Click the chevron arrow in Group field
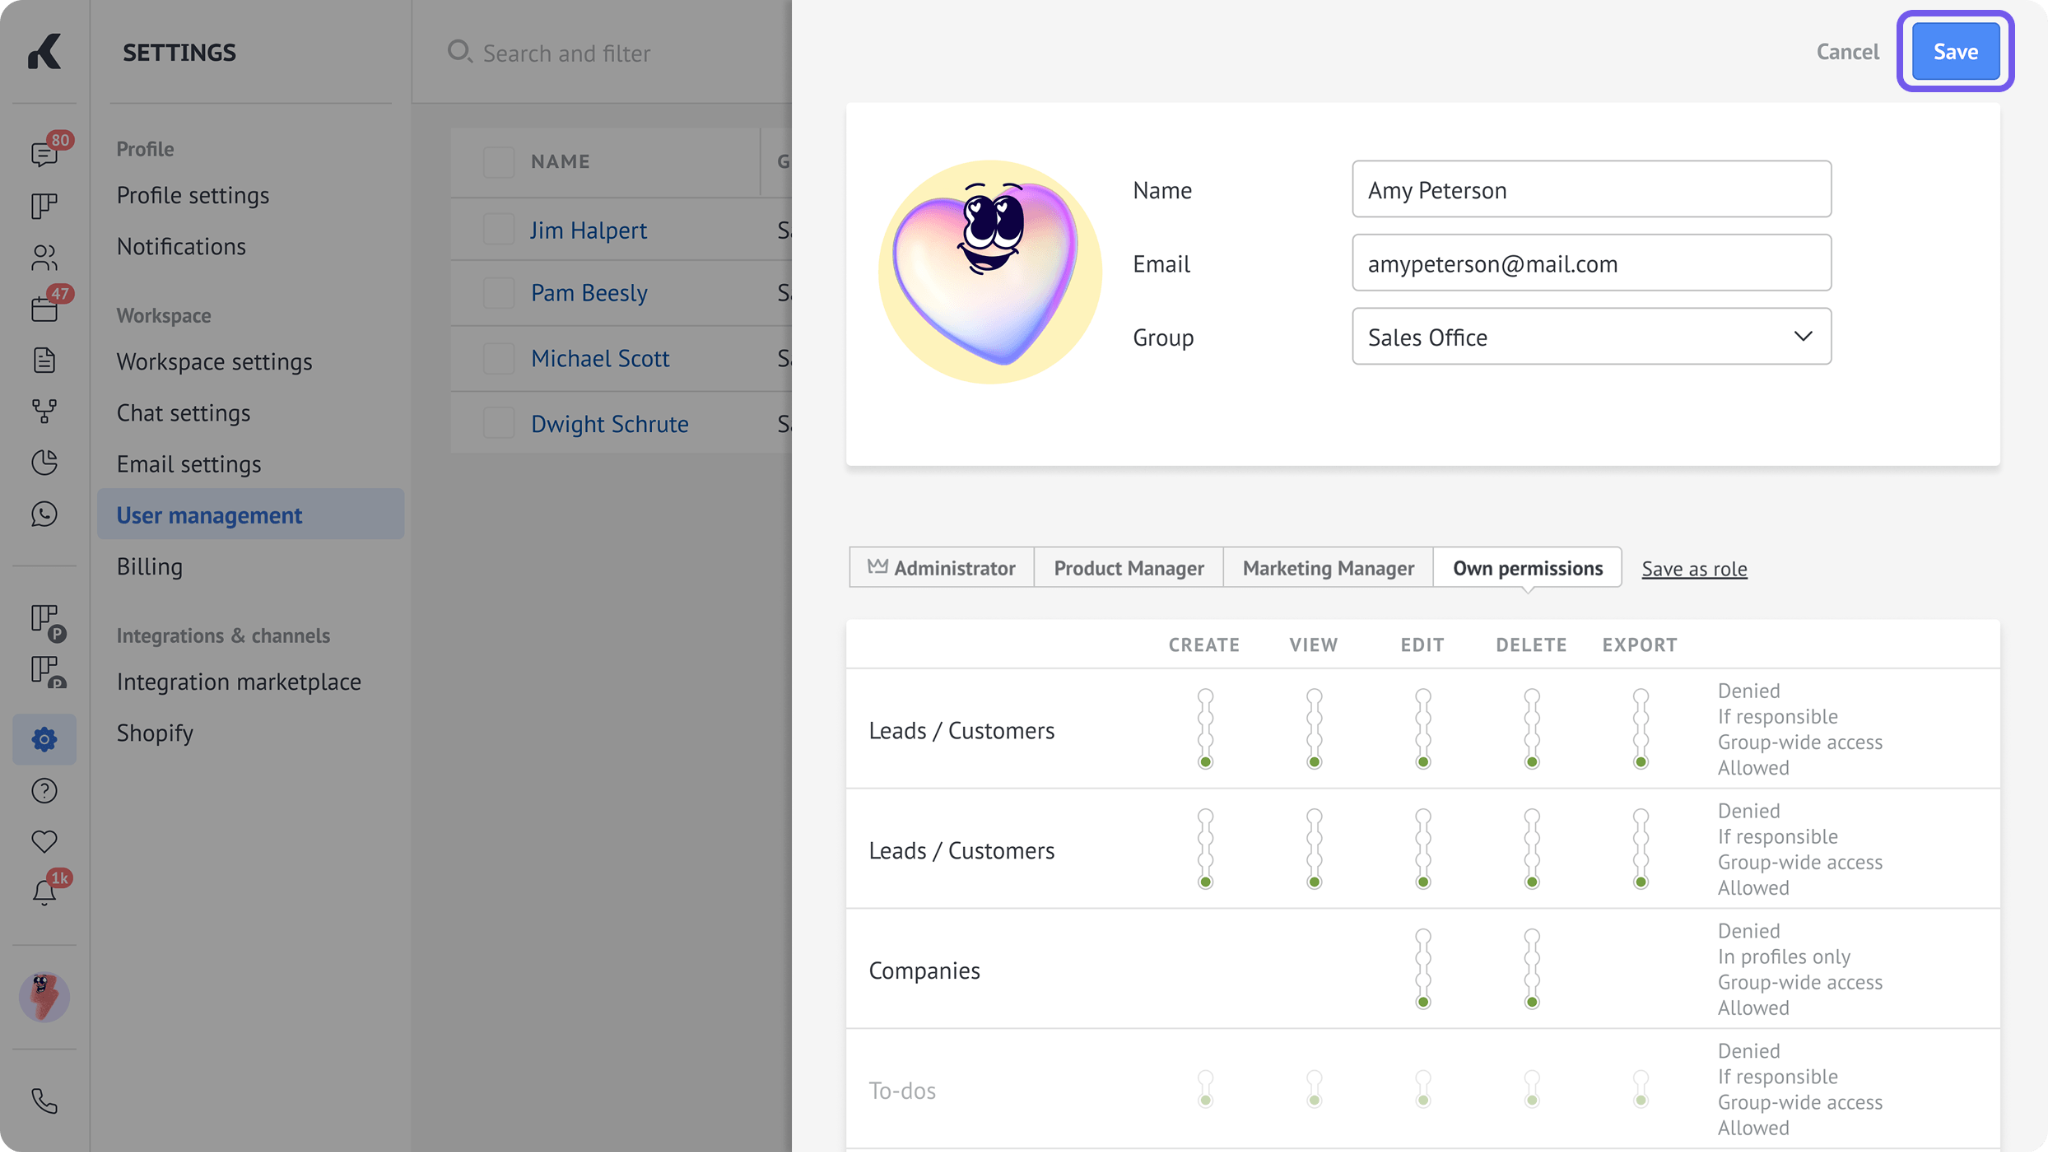2048x1152 pixels. pyautogui.click(x=1803, y=336)
